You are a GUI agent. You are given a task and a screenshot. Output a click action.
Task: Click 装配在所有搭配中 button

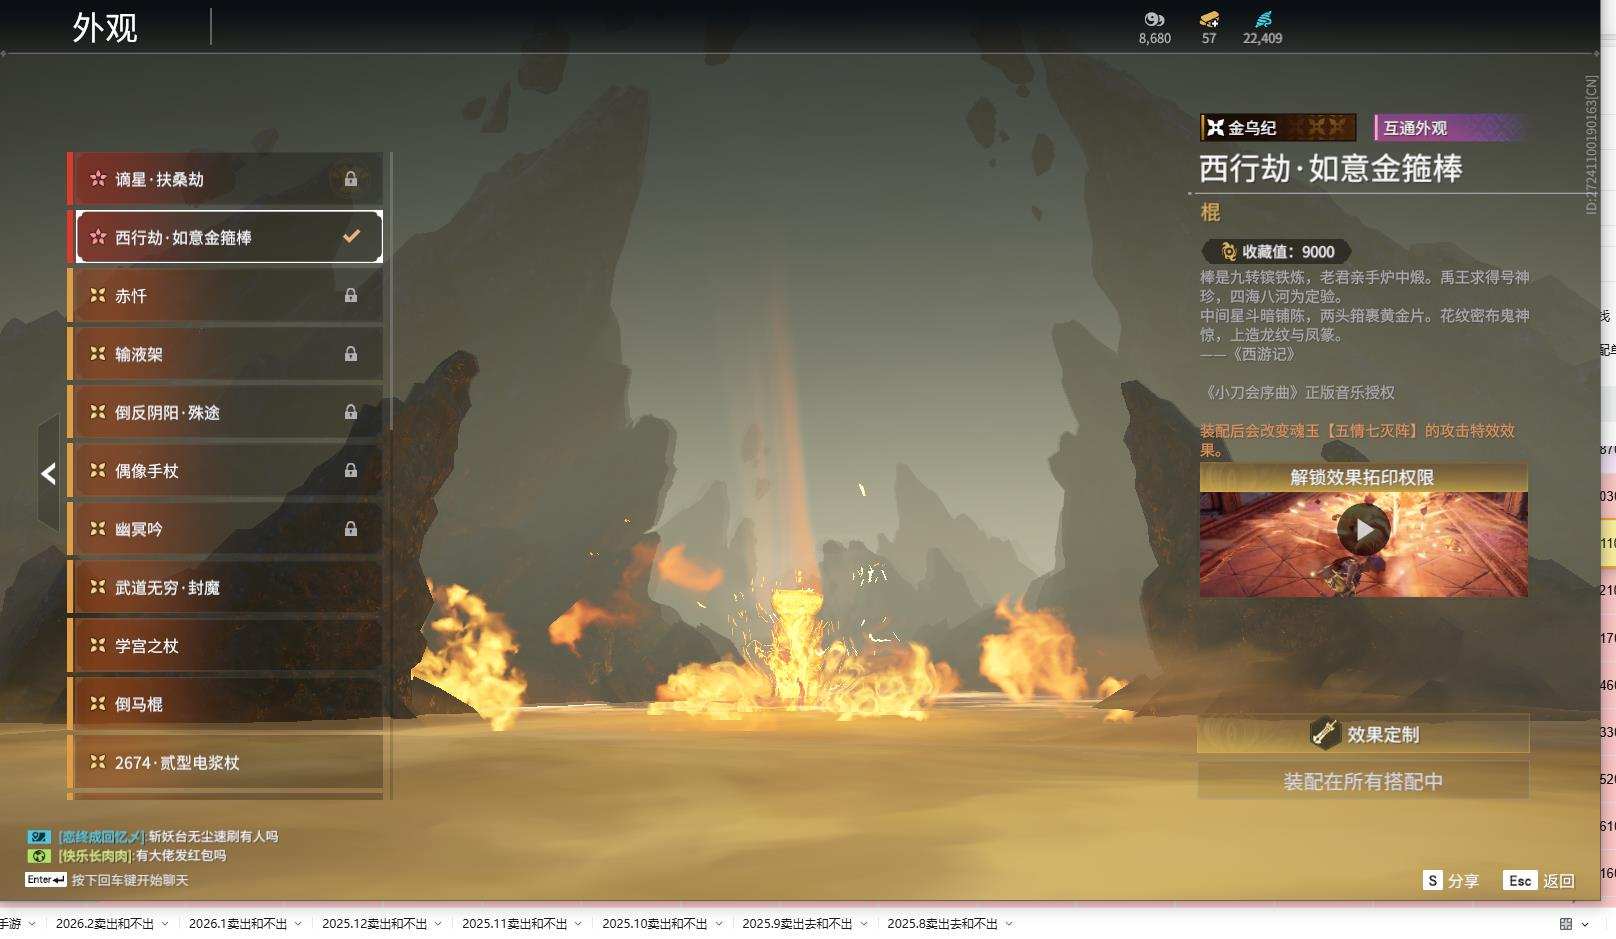coord(1363,781)
